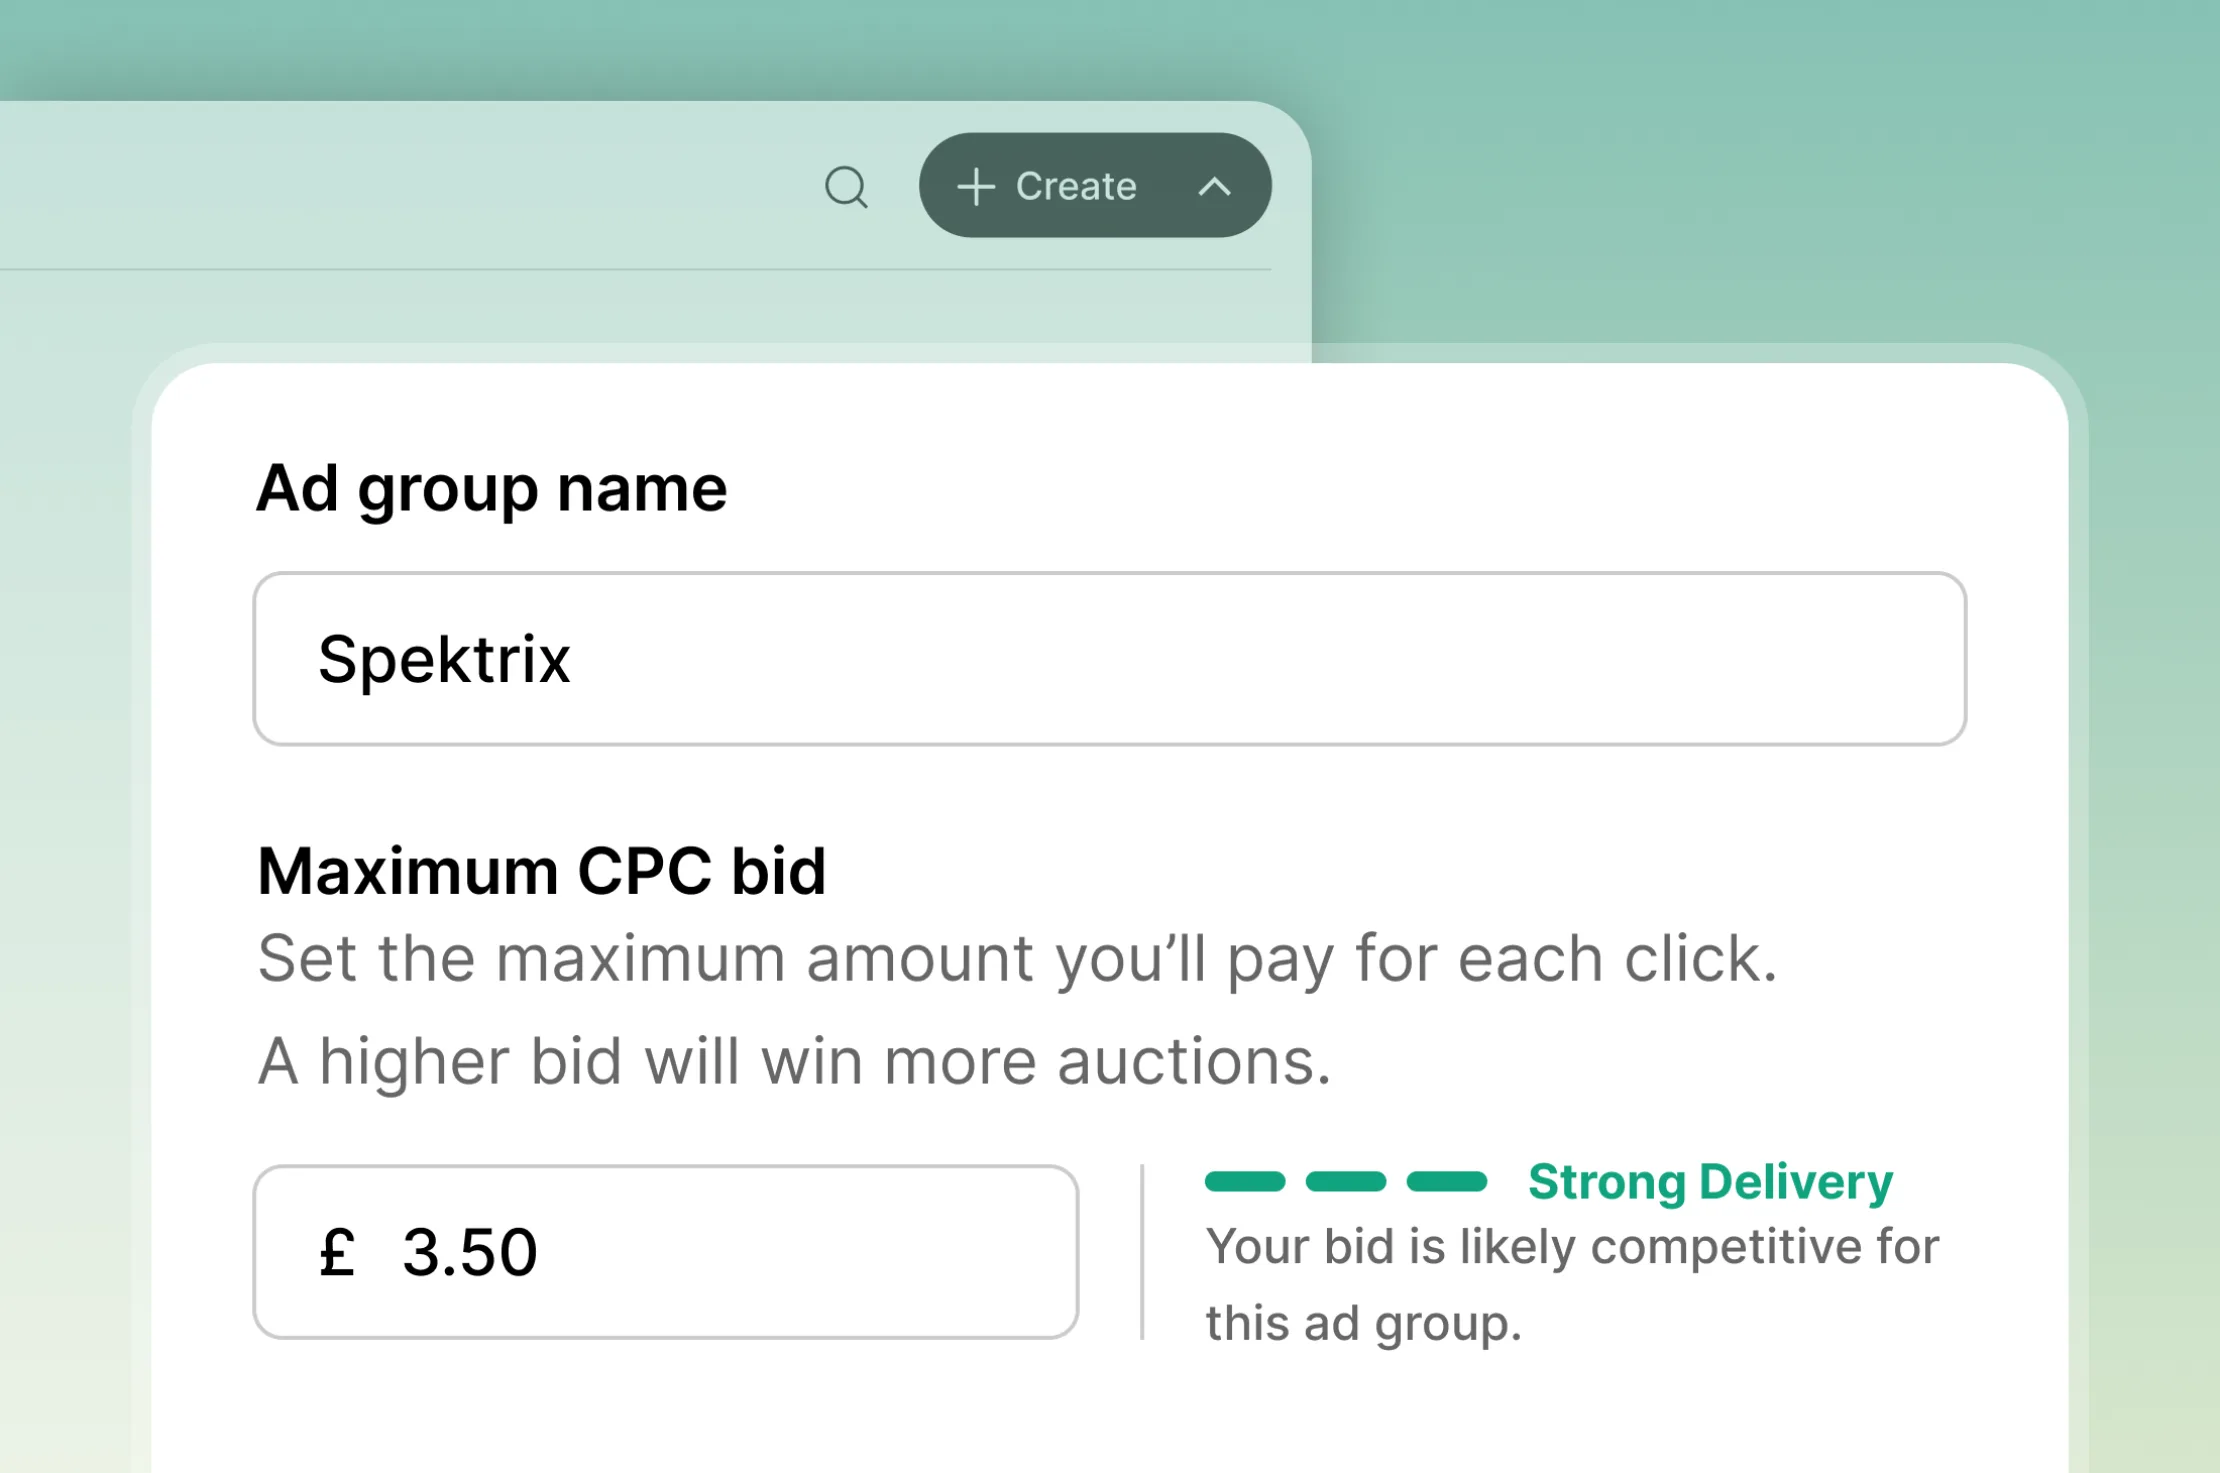Click the third green delivery strength bar
Viewport: 2220px width, 1473px height.
tap(1447, 1182)
